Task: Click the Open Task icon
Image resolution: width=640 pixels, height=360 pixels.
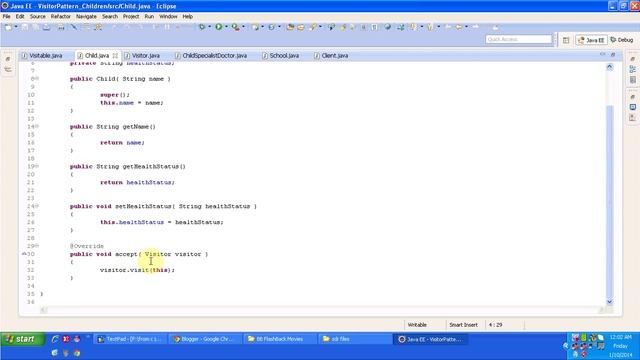Action: 300,27
